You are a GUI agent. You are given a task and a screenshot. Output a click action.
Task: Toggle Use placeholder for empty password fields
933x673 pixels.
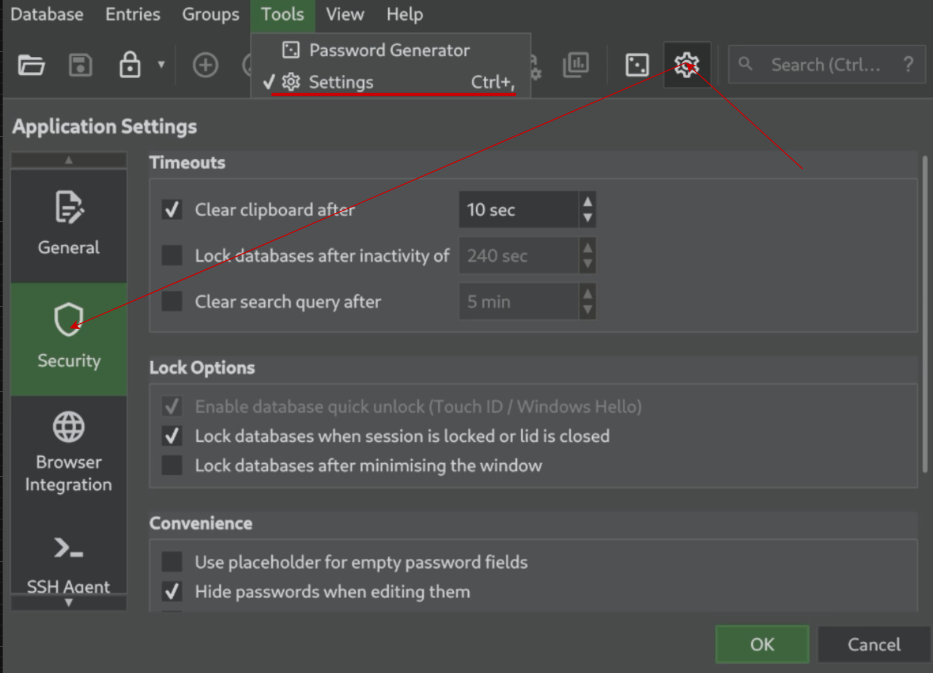click(x=172, y=562)
